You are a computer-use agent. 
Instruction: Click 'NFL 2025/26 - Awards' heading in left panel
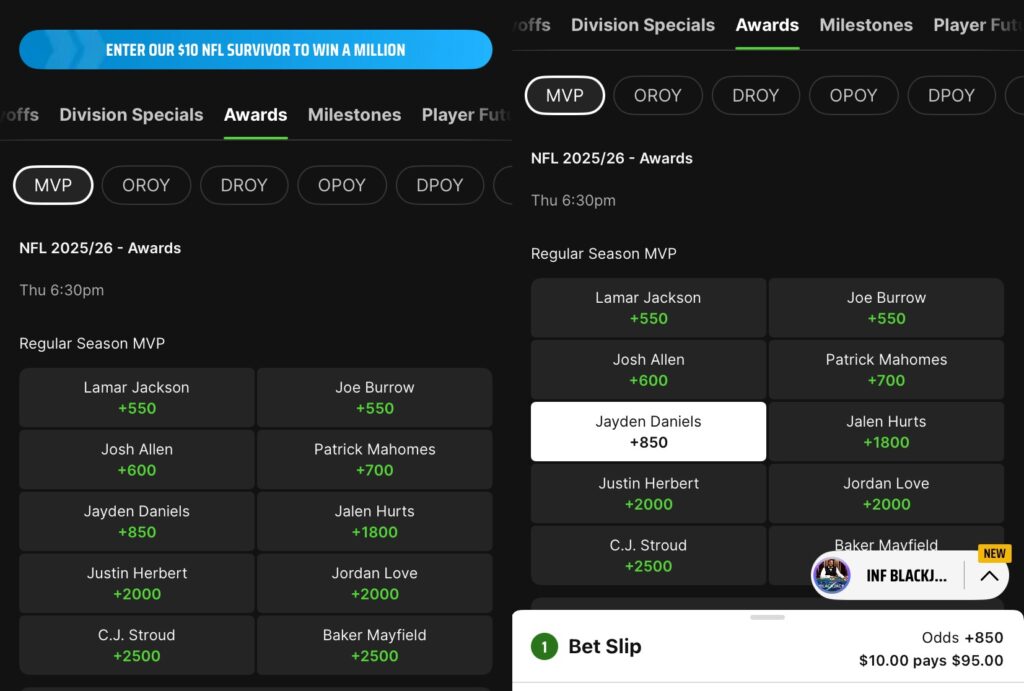point(100,248)
